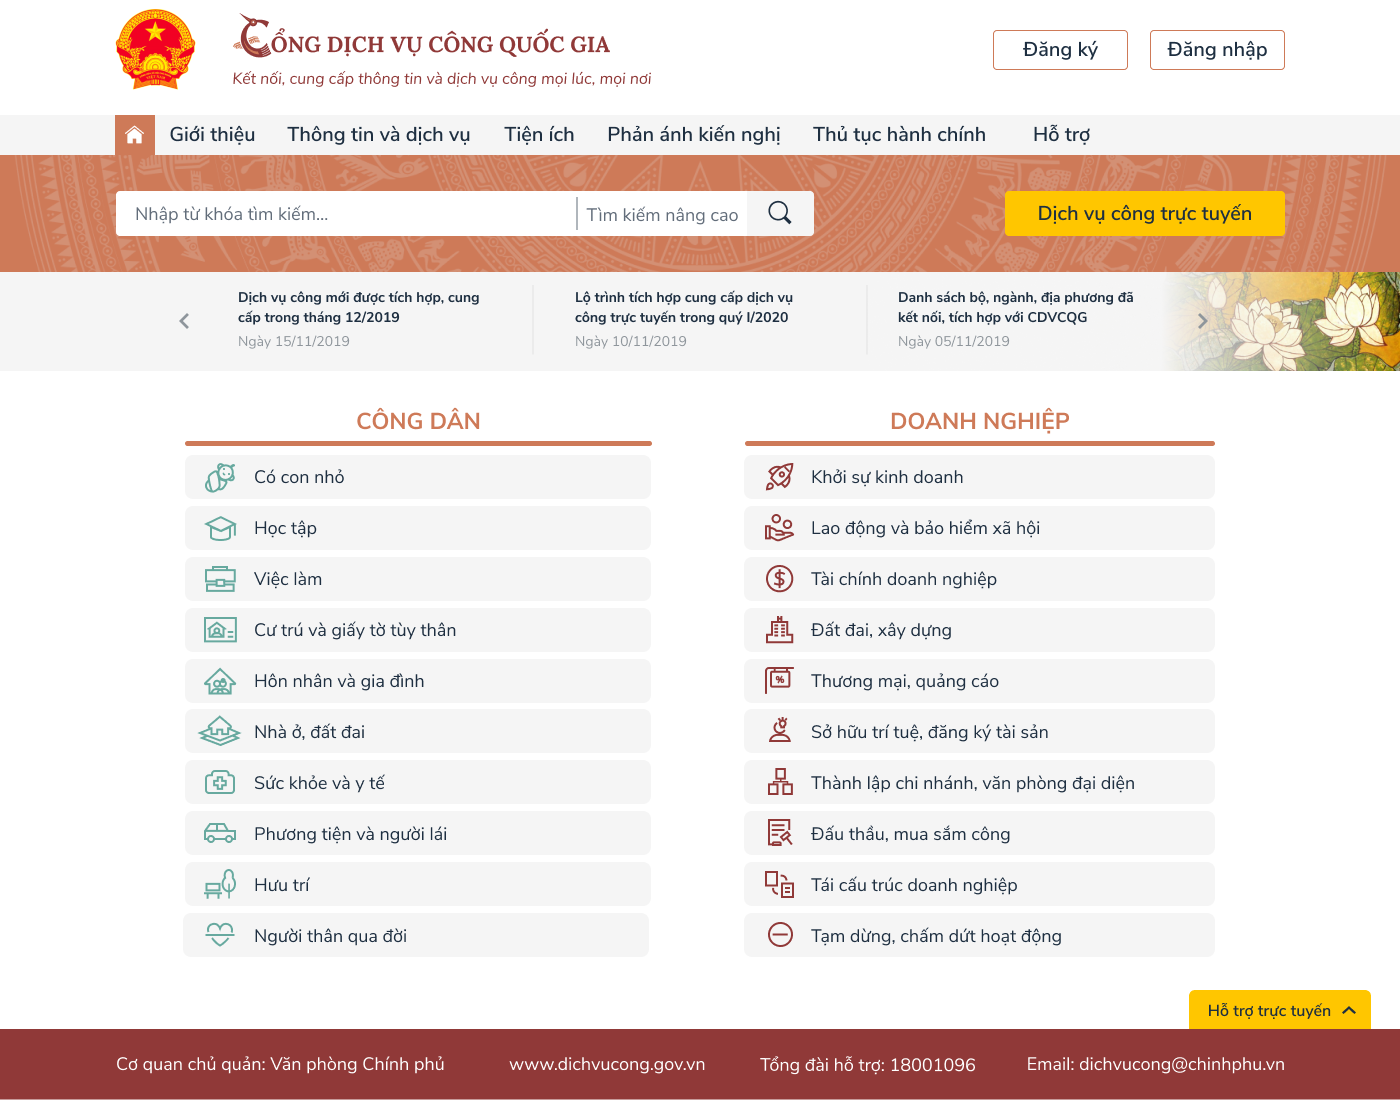Click the person icon for Sở hữu trí tuệ
1400x1100 pixels.
point(780,731)
